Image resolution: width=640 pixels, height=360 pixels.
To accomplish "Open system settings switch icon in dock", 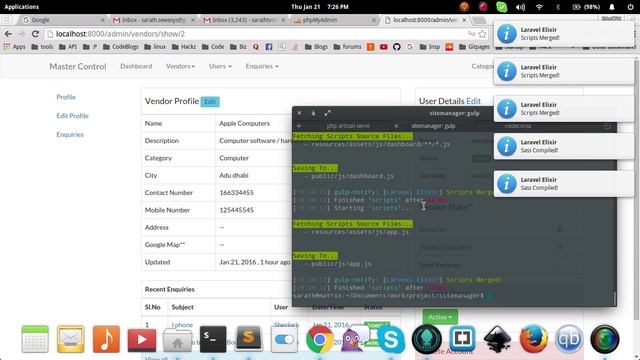I will coord(284,340).
